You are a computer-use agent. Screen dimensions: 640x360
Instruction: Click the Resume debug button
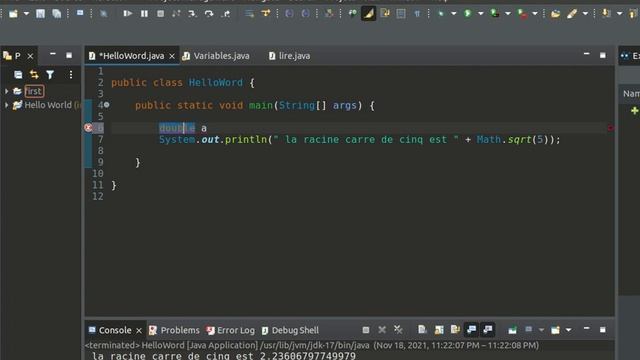tap(127, 14)
